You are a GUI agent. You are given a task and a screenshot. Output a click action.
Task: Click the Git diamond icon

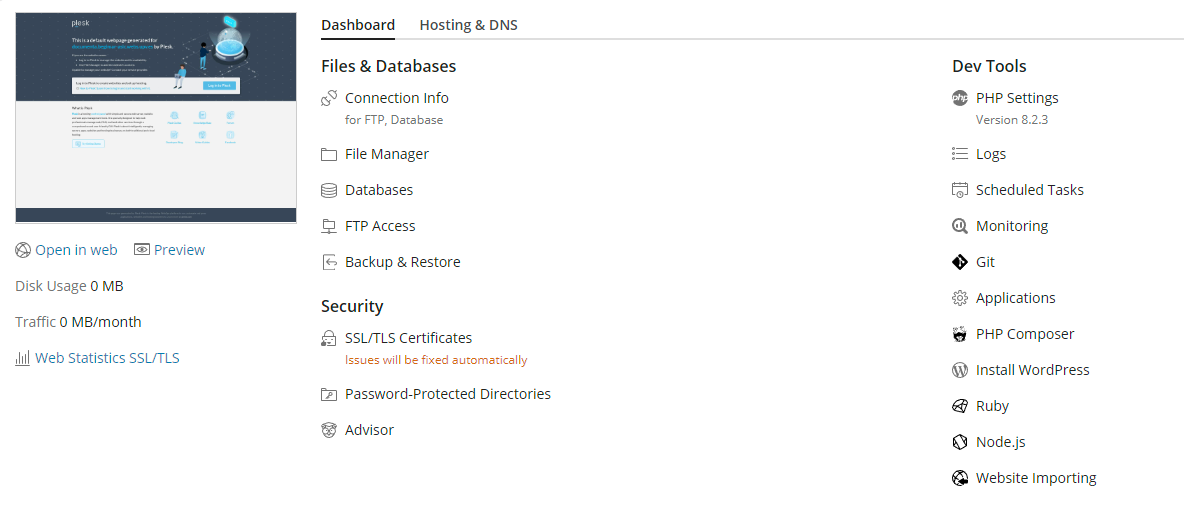(x=960, y=262)
